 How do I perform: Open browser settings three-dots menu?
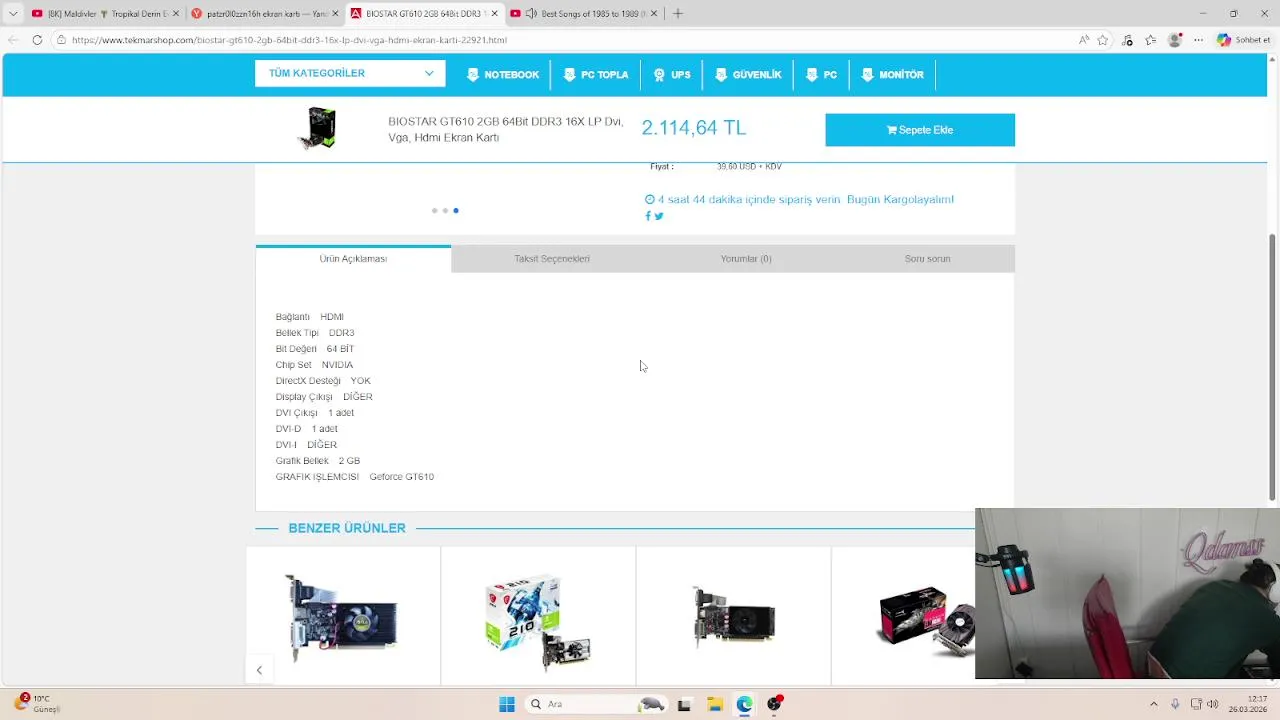click(1198, 40)
